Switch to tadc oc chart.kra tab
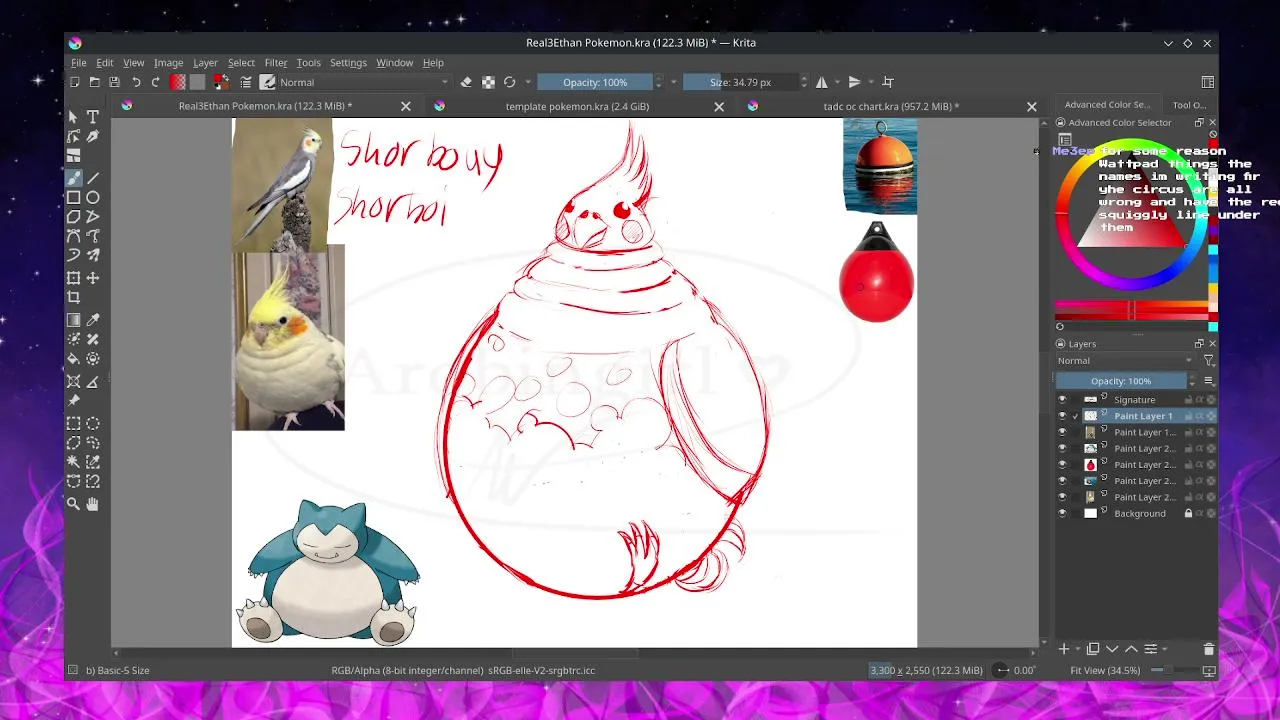 coord(890,106)
